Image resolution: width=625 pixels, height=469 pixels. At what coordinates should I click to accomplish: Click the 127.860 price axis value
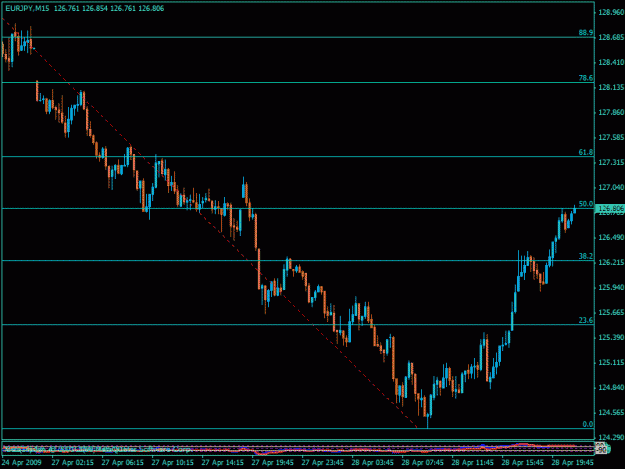coord(611,112)
